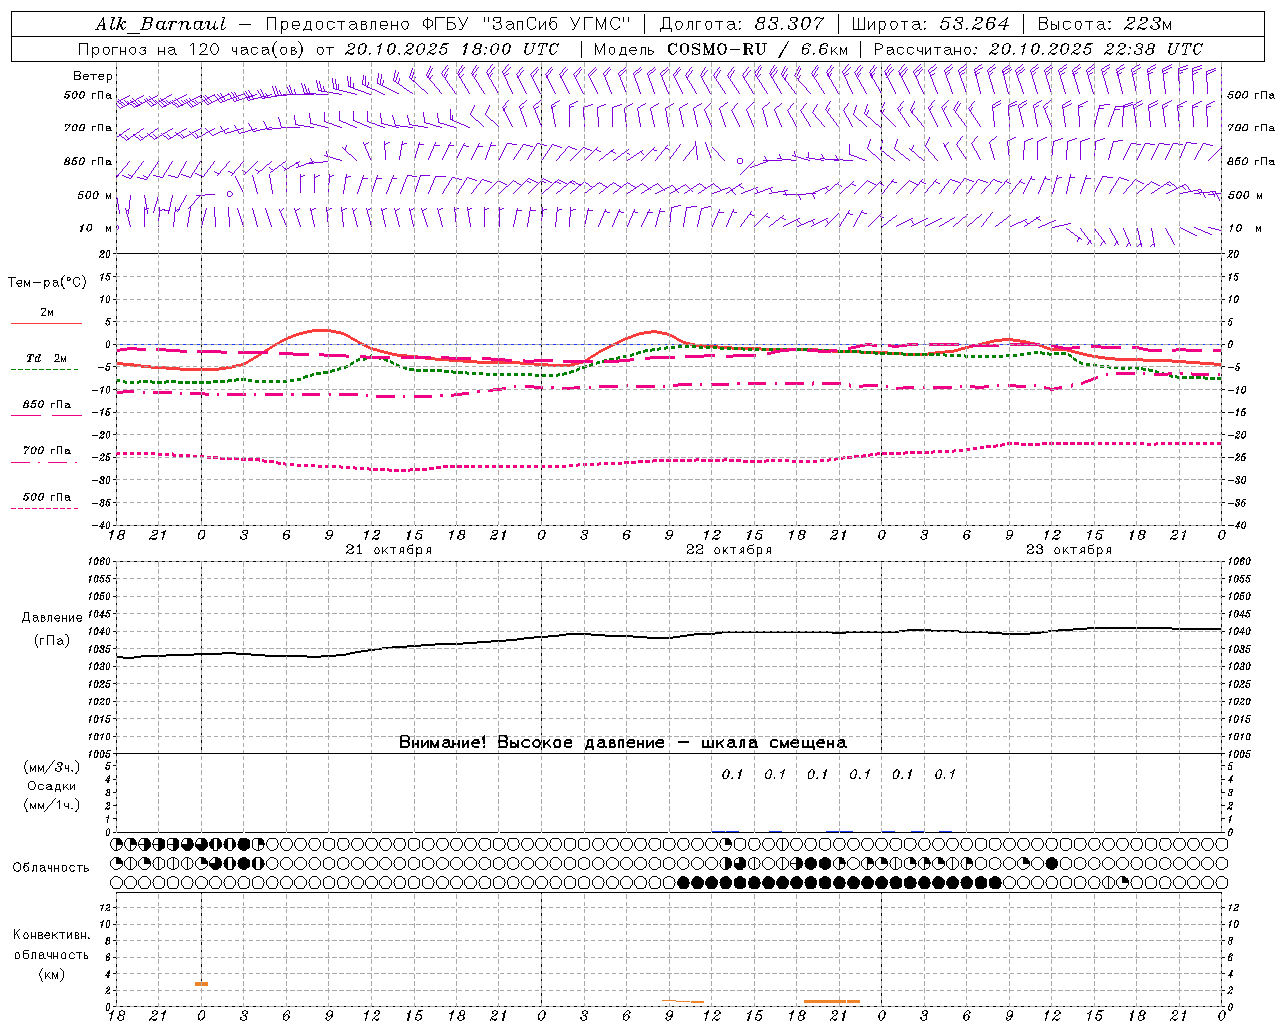
Task: Click the orange convective bar at hour 0, 21 October
Action: pos(201,984)
